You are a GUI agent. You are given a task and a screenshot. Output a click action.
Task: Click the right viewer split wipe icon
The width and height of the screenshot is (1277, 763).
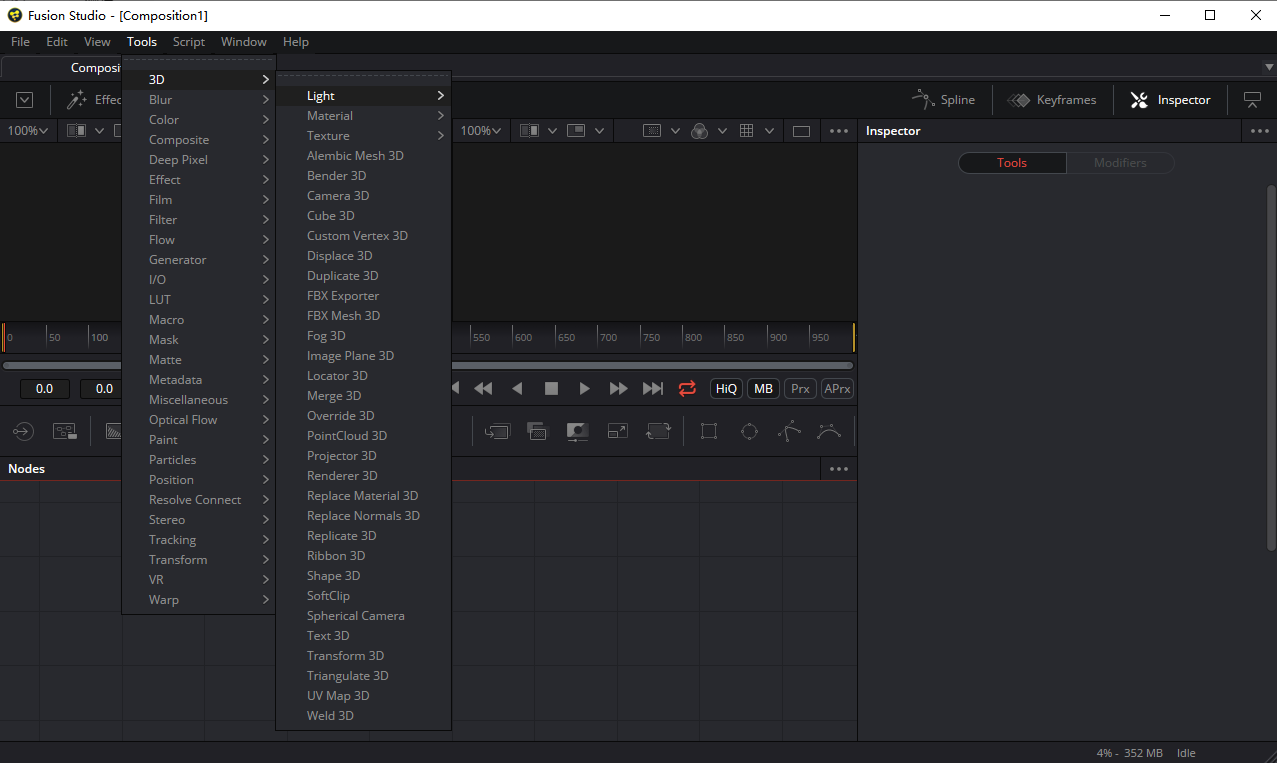click(x=530, y=131)
